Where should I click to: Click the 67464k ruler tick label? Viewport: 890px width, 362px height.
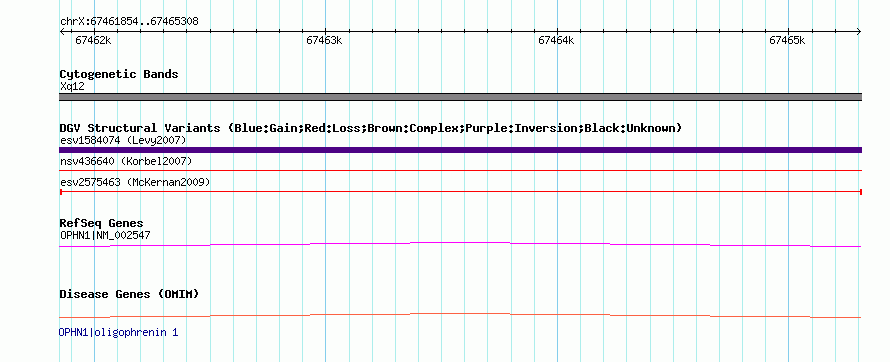[x=556, y=40]
